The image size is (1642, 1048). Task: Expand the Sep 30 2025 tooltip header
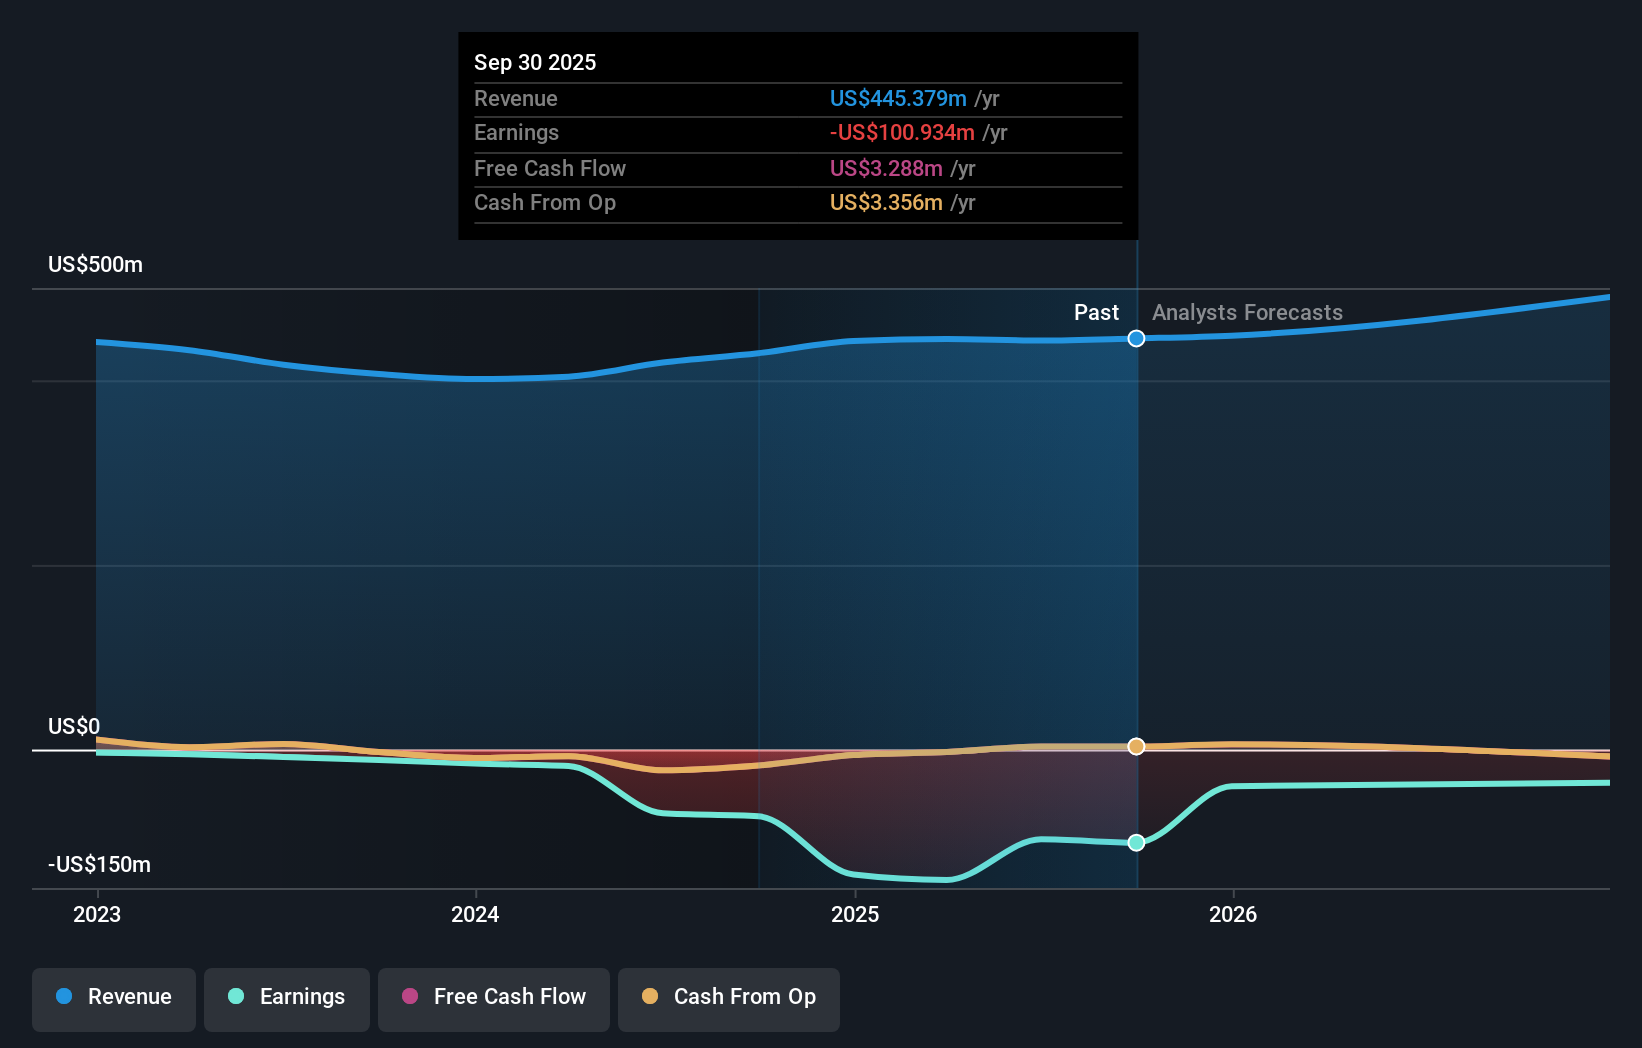pyautogui.click(x=535, y=62)
